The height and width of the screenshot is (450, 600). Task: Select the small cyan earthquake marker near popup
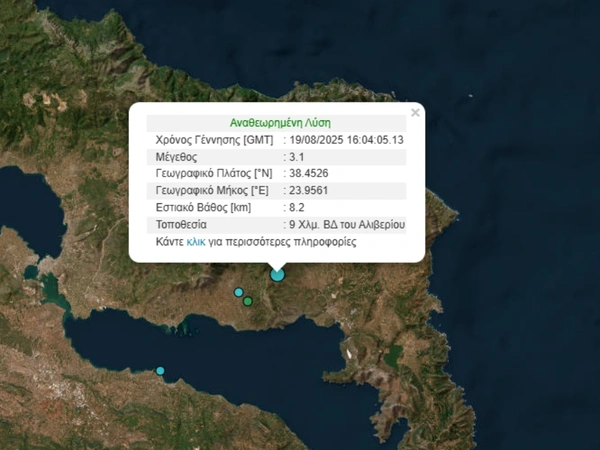tap(239, 293)
